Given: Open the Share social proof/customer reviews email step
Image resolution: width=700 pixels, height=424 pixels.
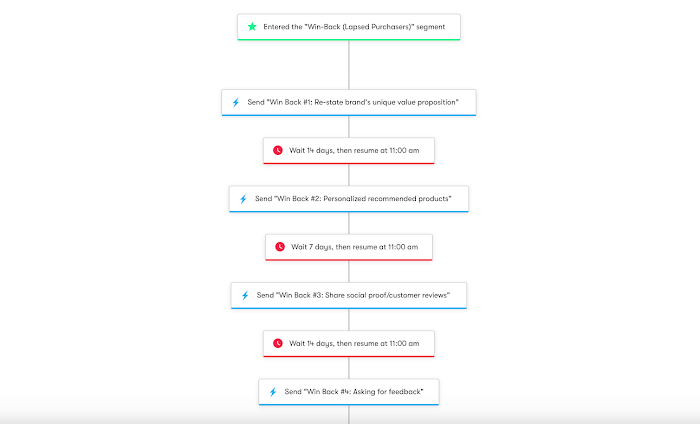Looking at the screenshot, I should tap(349, 295).
